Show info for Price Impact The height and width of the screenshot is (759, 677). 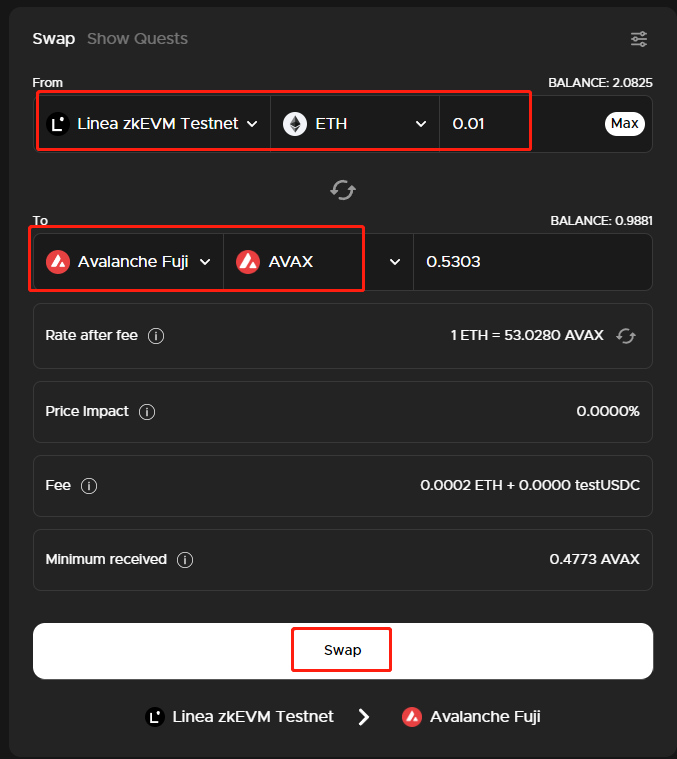click(x=147, y=412)
